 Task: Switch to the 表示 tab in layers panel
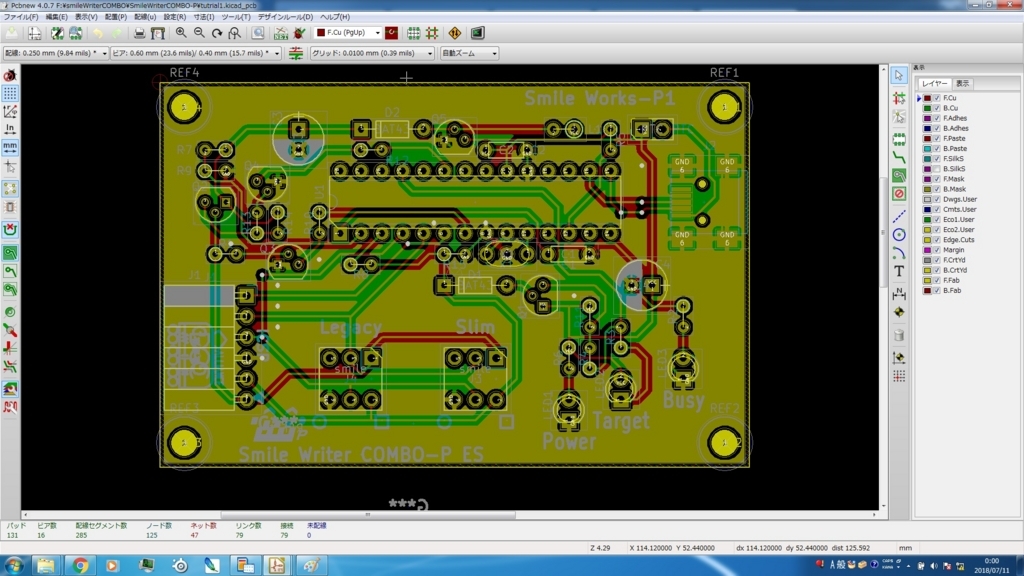click(x=963, y=84)
